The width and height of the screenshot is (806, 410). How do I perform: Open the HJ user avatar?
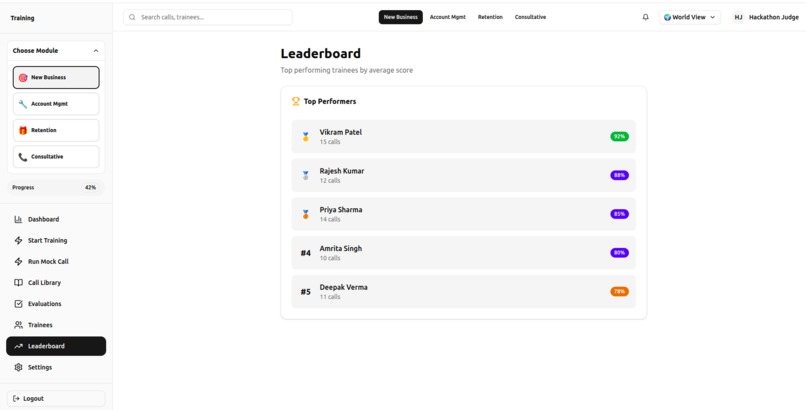point(738,17)
